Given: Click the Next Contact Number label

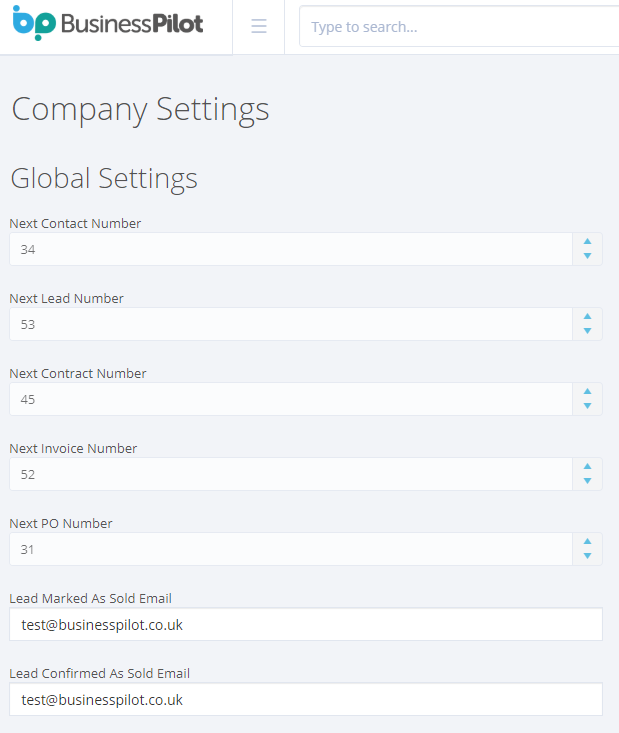Looking at the screenshot, I should coord(75,223).
